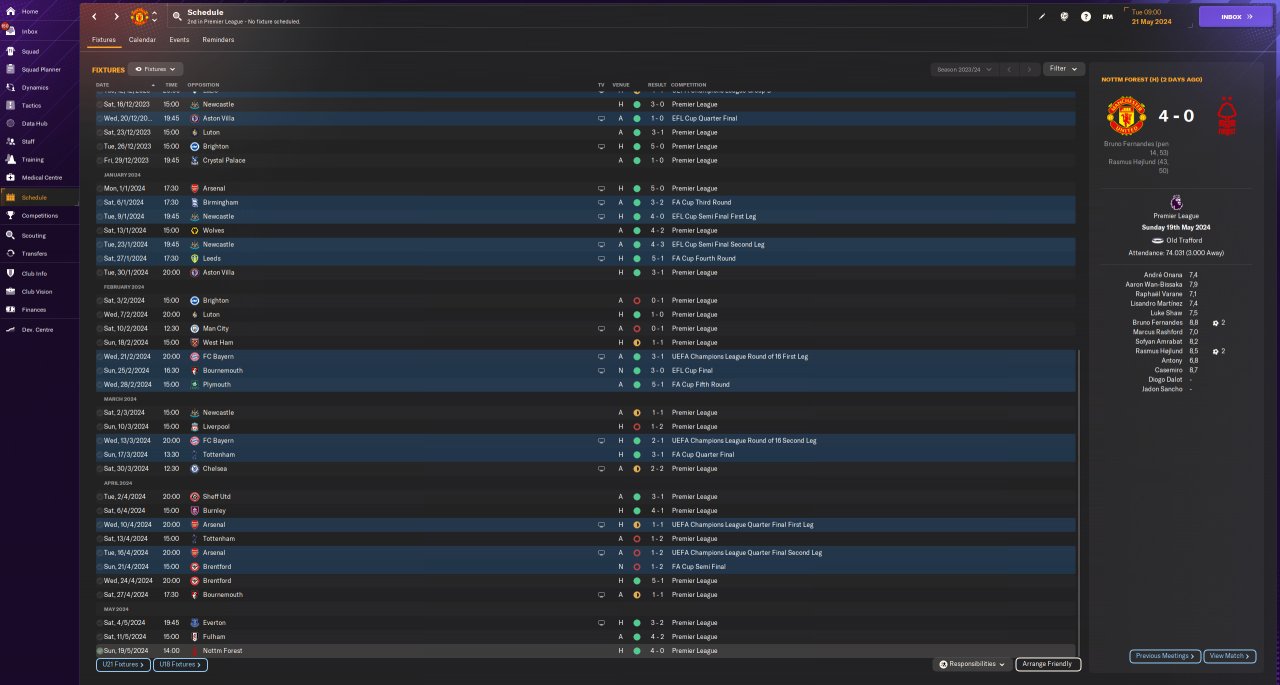Open the Filter dropdown

click(x=1064, y=69)
